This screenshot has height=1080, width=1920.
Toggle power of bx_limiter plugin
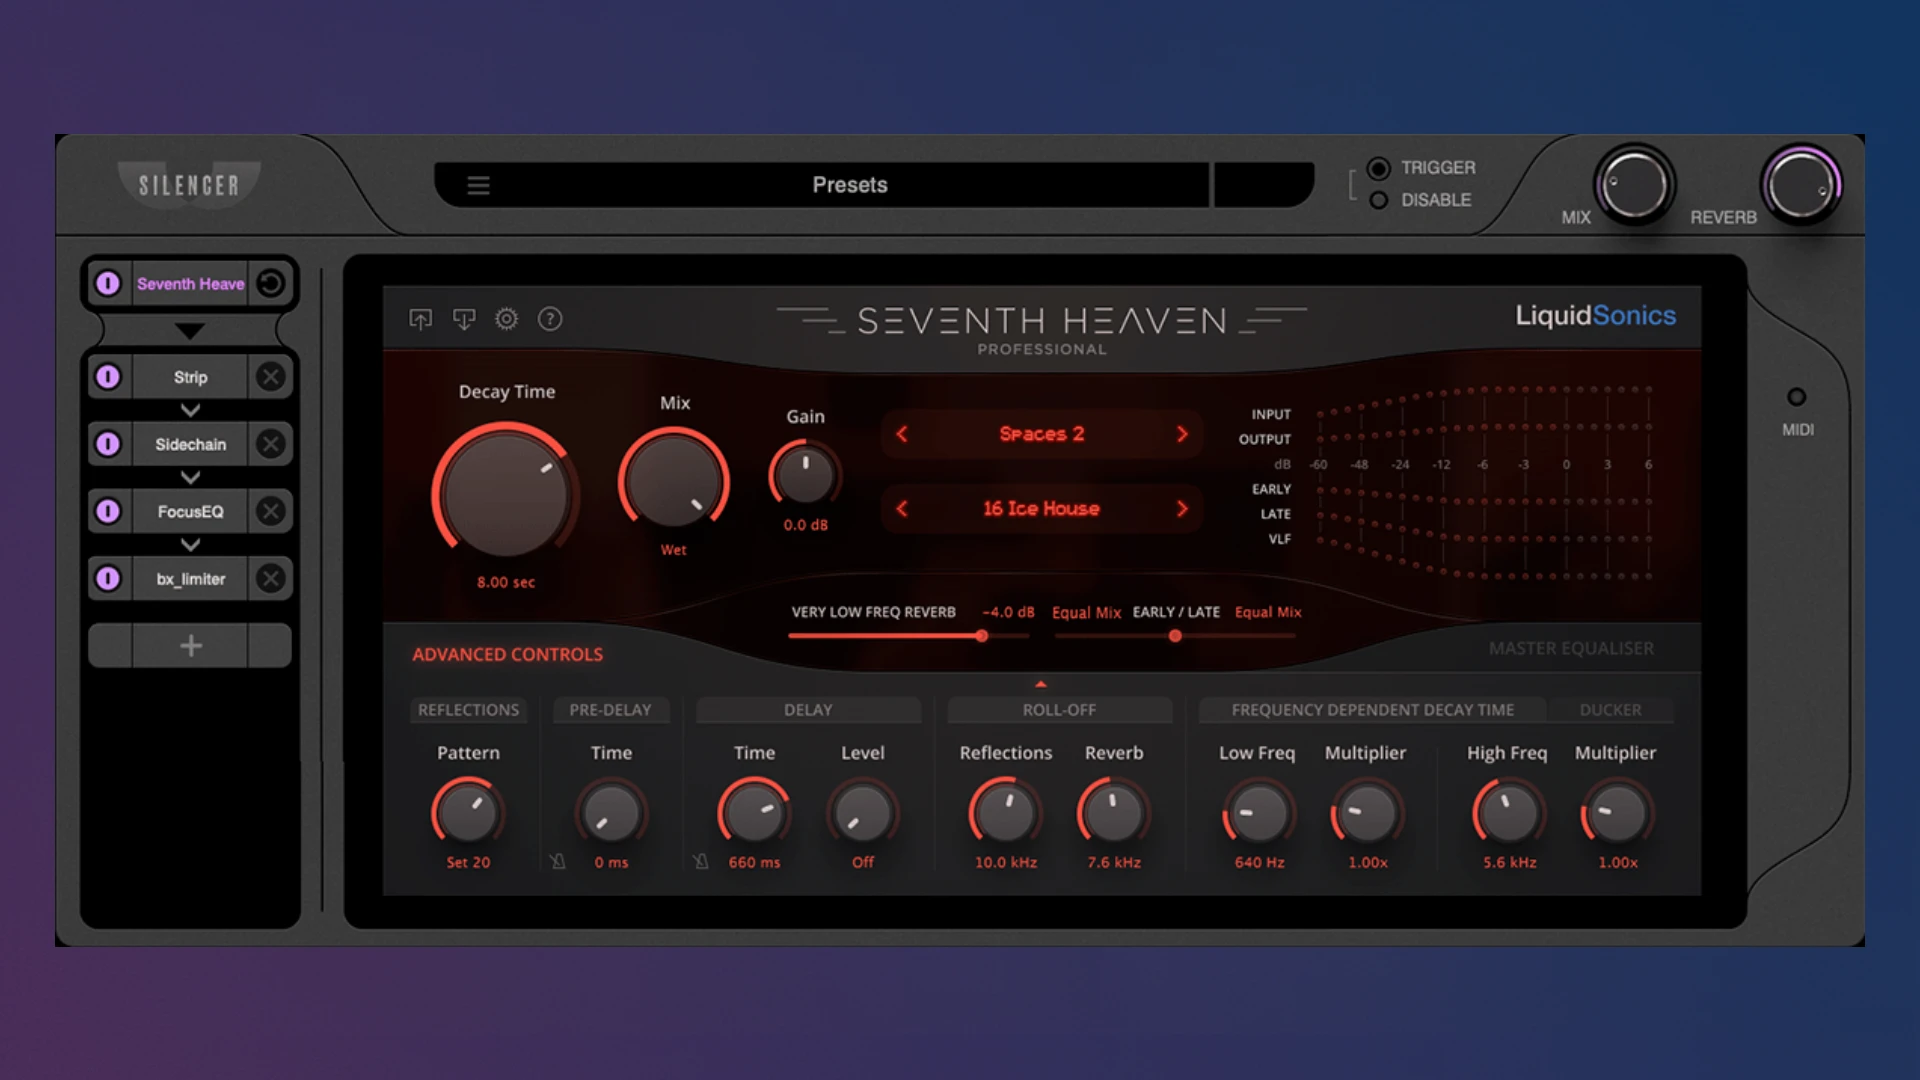pos(108,578)
